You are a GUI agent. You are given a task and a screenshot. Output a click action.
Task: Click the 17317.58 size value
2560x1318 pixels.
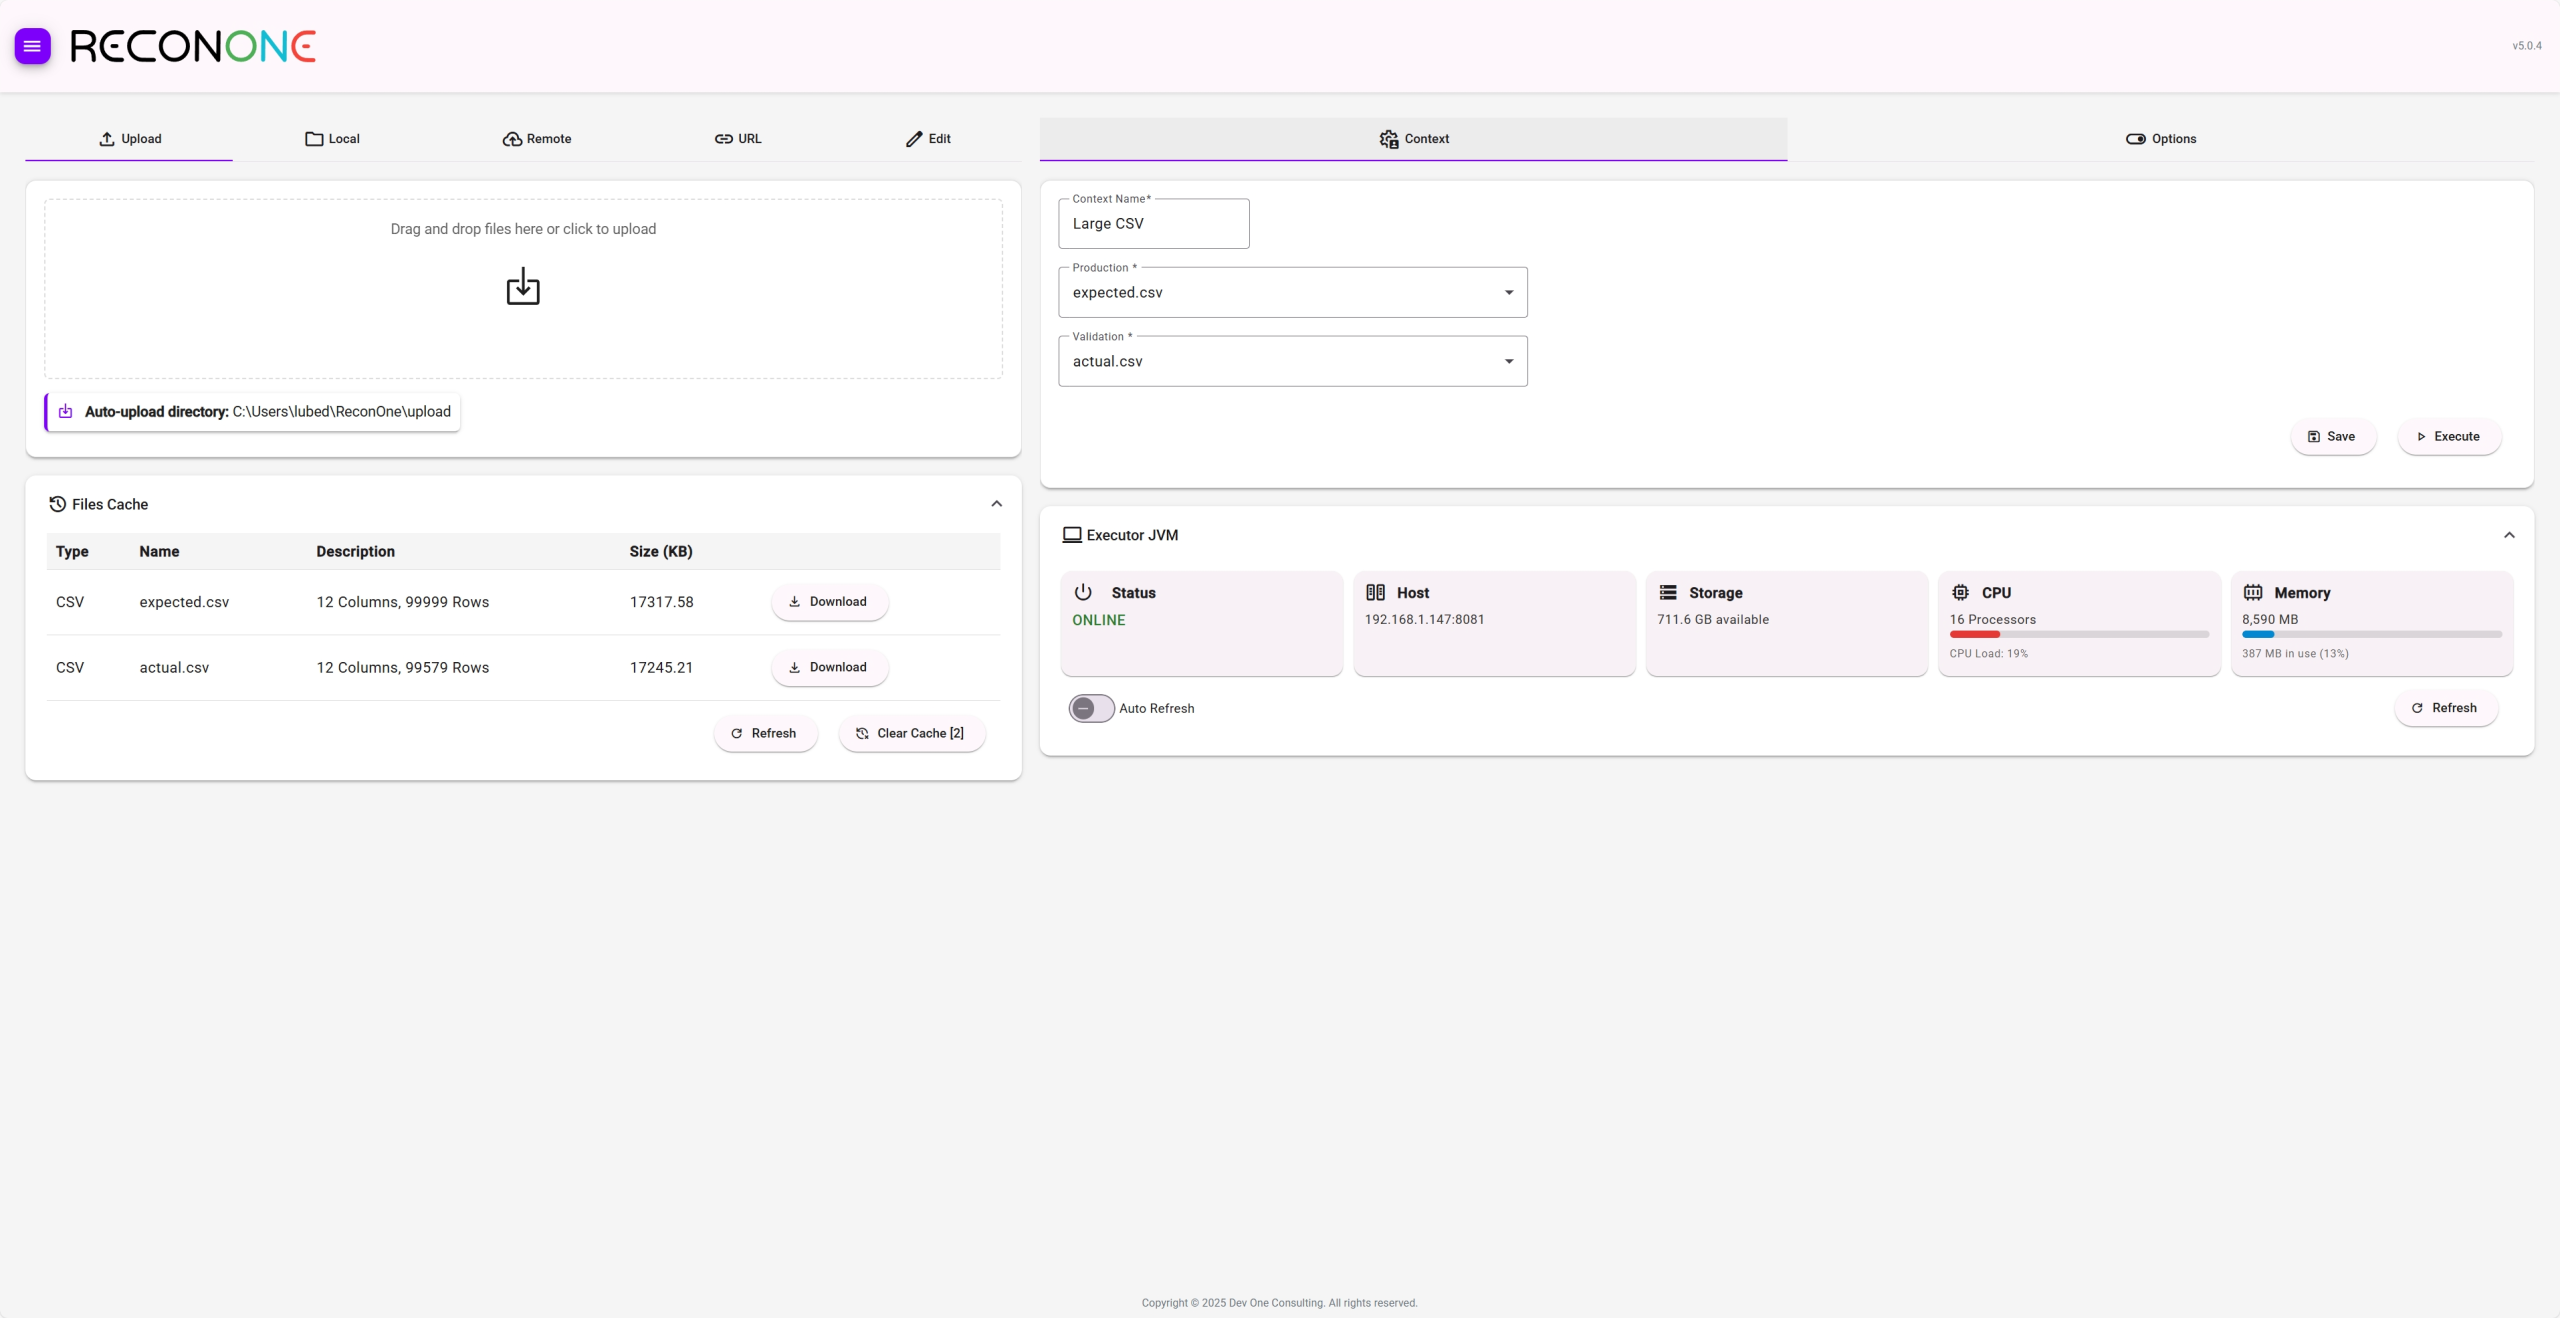tap(661, 602)
